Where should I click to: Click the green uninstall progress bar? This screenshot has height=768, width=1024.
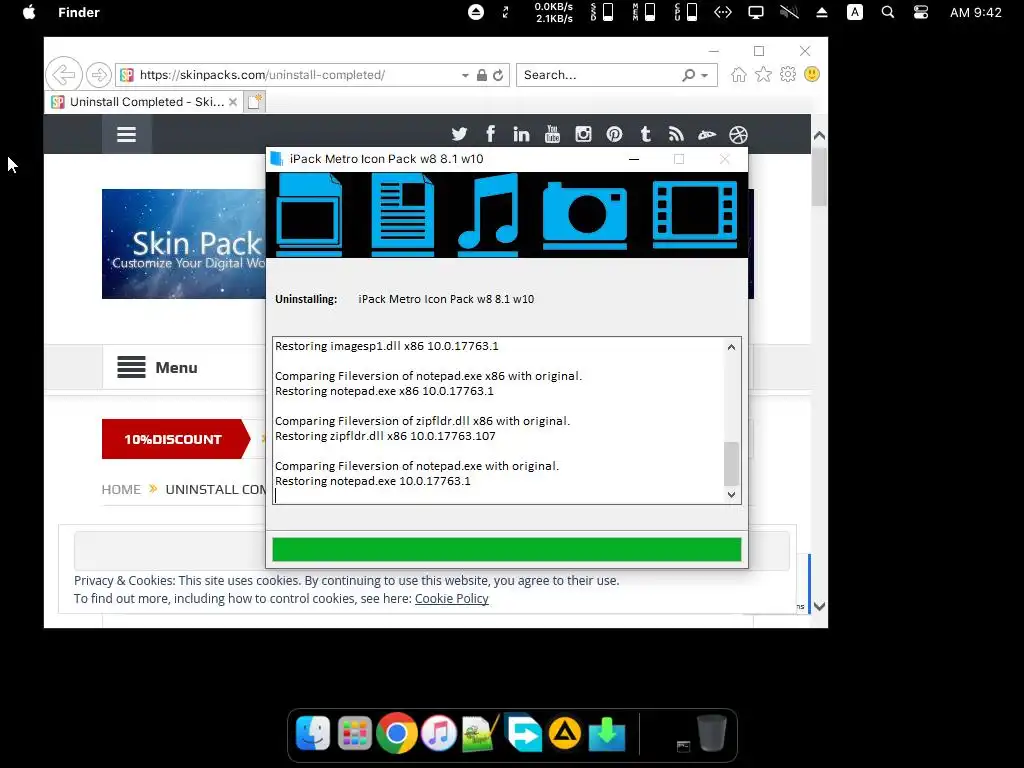[507, 549]
